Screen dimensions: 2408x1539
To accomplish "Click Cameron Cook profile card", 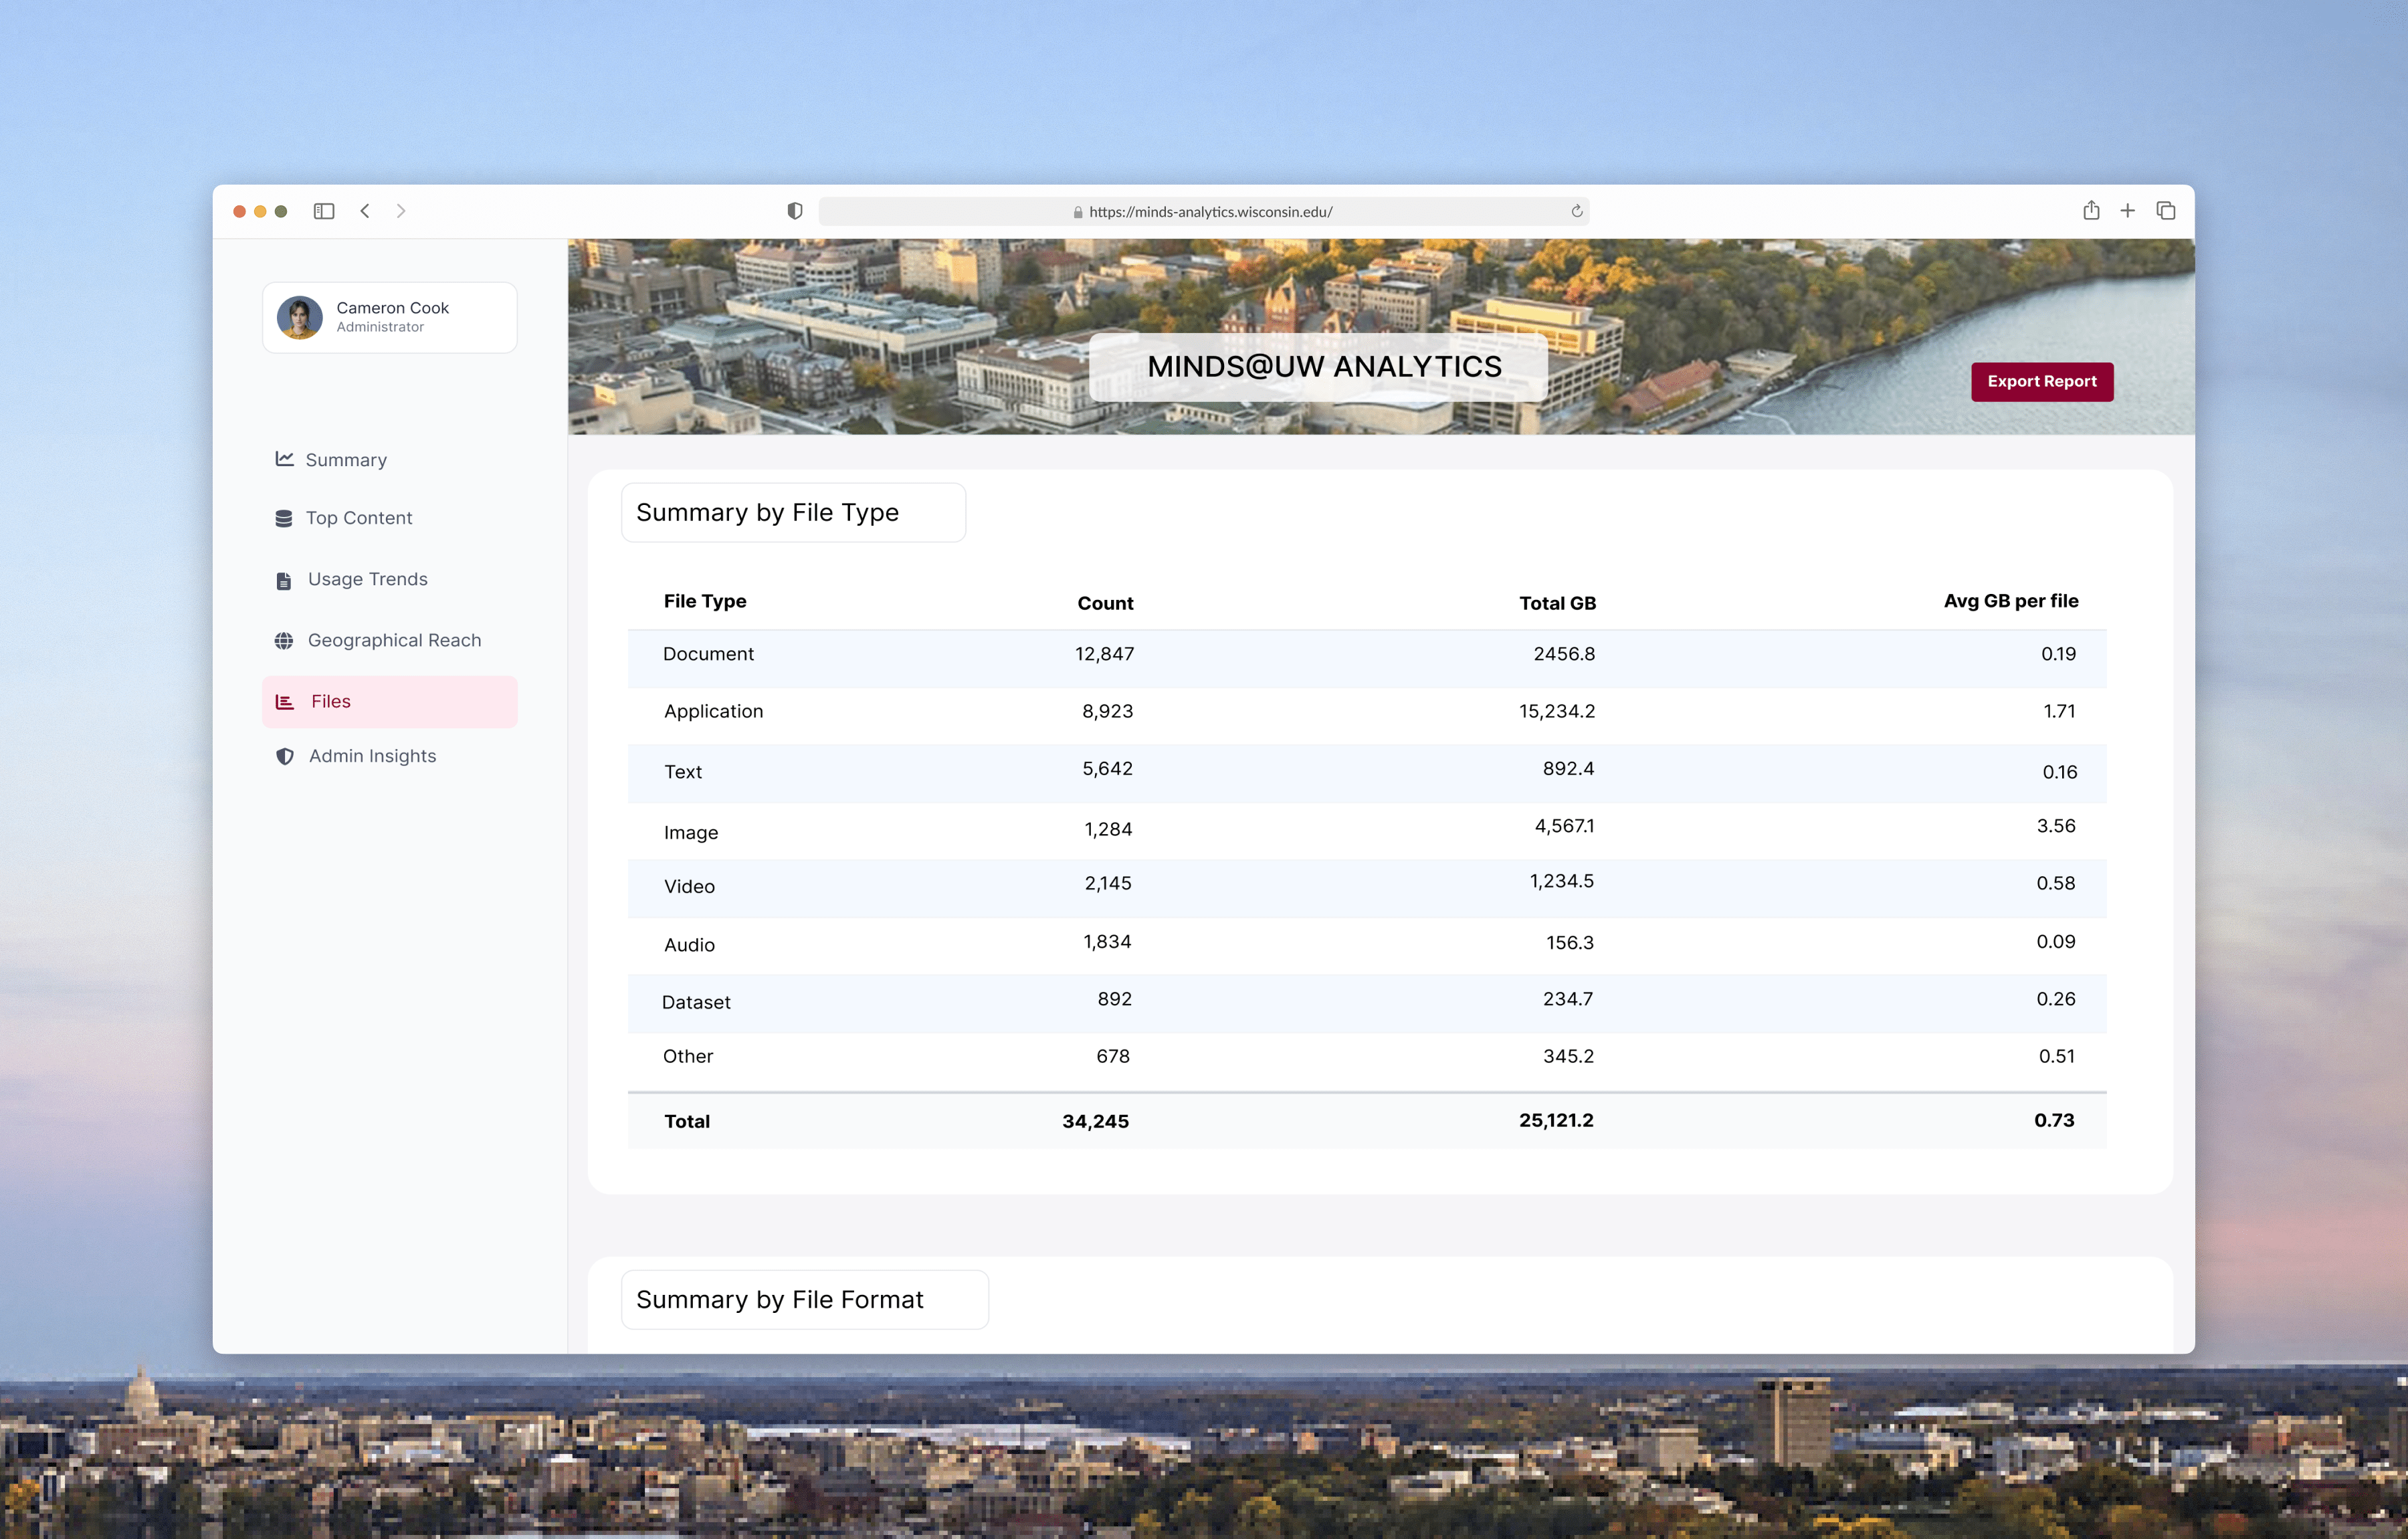I will pos(389,317).
